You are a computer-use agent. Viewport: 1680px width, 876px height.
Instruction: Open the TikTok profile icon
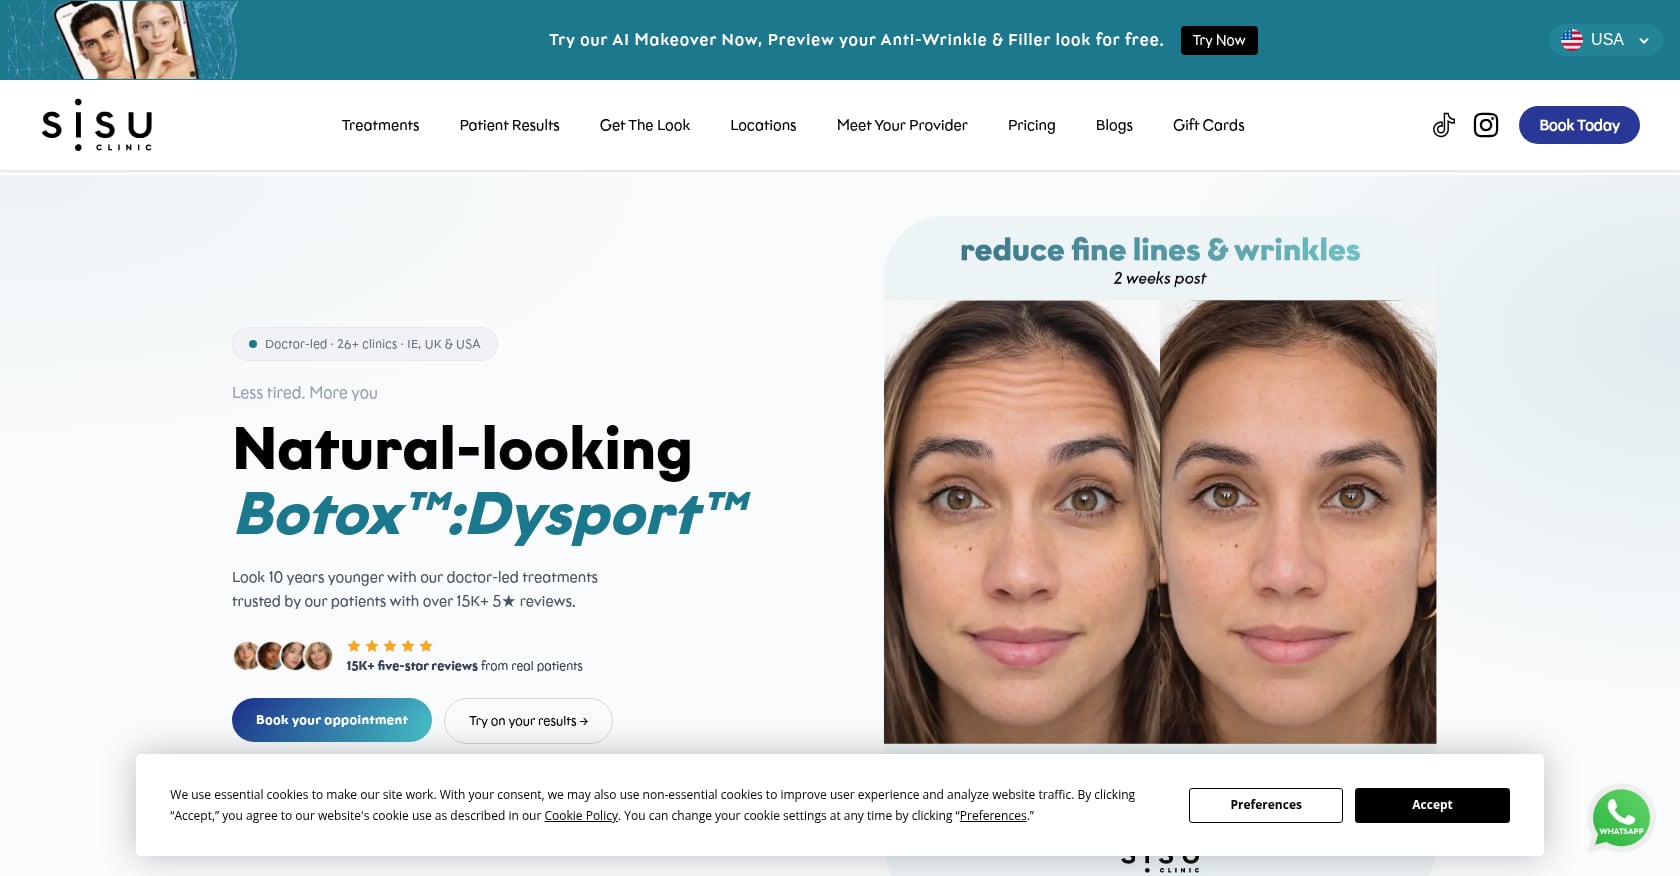coord(1443,125)
